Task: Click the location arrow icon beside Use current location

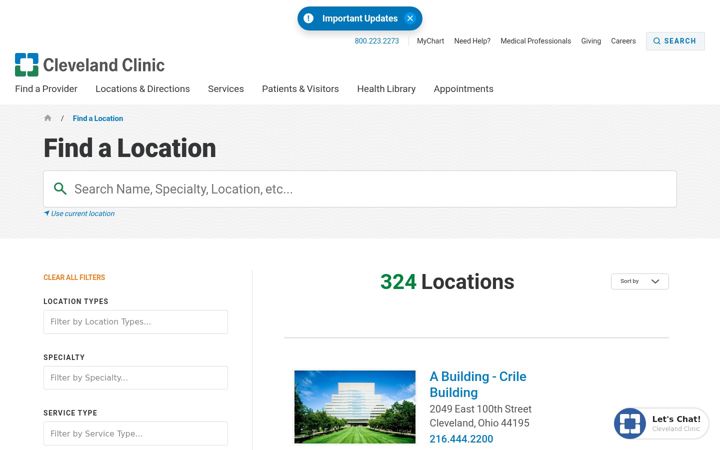Action: [x=46, y=213]
